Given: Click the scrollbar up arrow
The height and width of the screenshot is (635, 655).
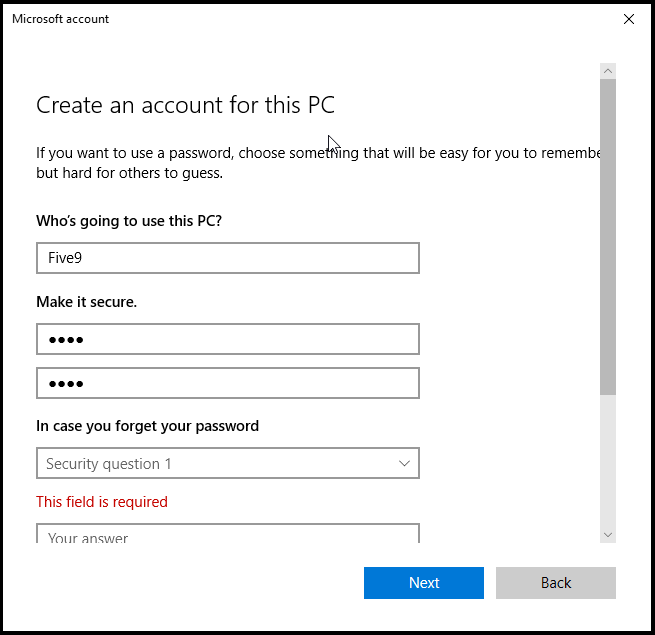Looking at the screenshot, I should click(x=608, y=71).
